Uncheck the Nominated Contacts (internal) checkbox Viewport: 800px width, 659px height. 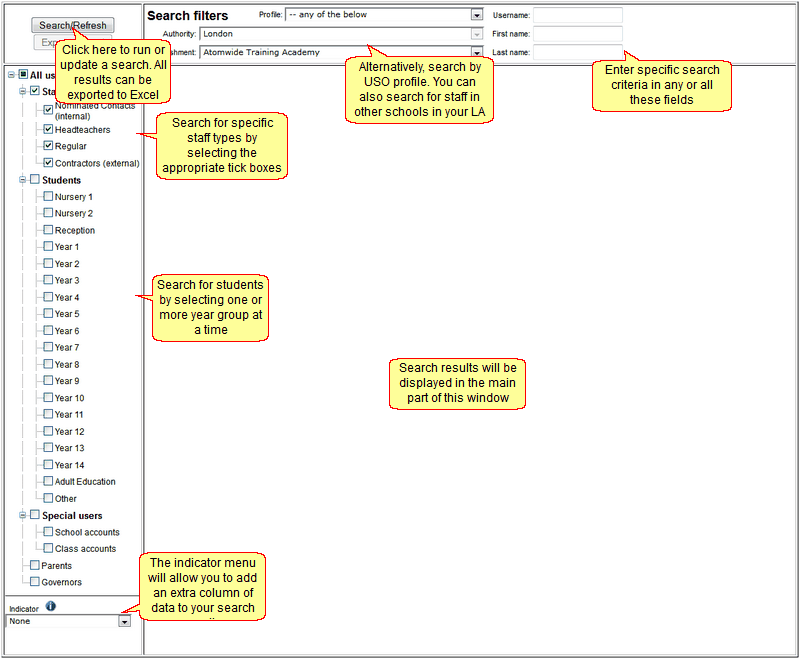(x=48, y=110)
